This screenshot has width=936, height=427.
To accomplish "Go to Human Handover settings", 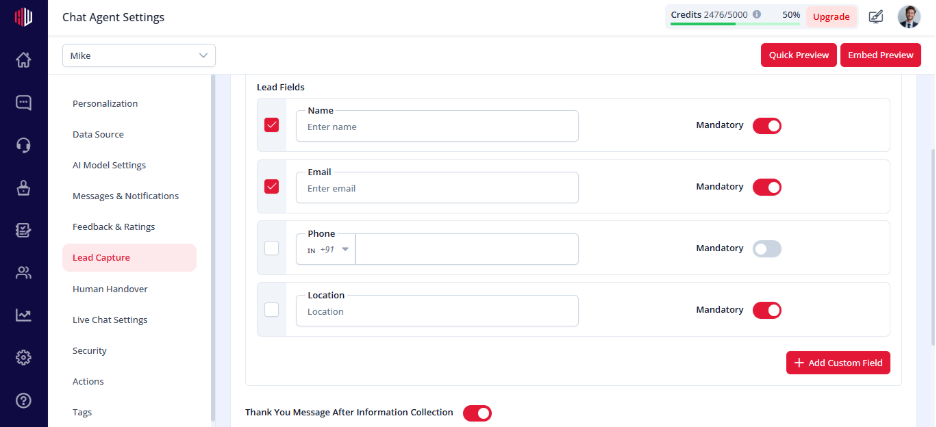I will pyautogui.click(x=110, y=289).
